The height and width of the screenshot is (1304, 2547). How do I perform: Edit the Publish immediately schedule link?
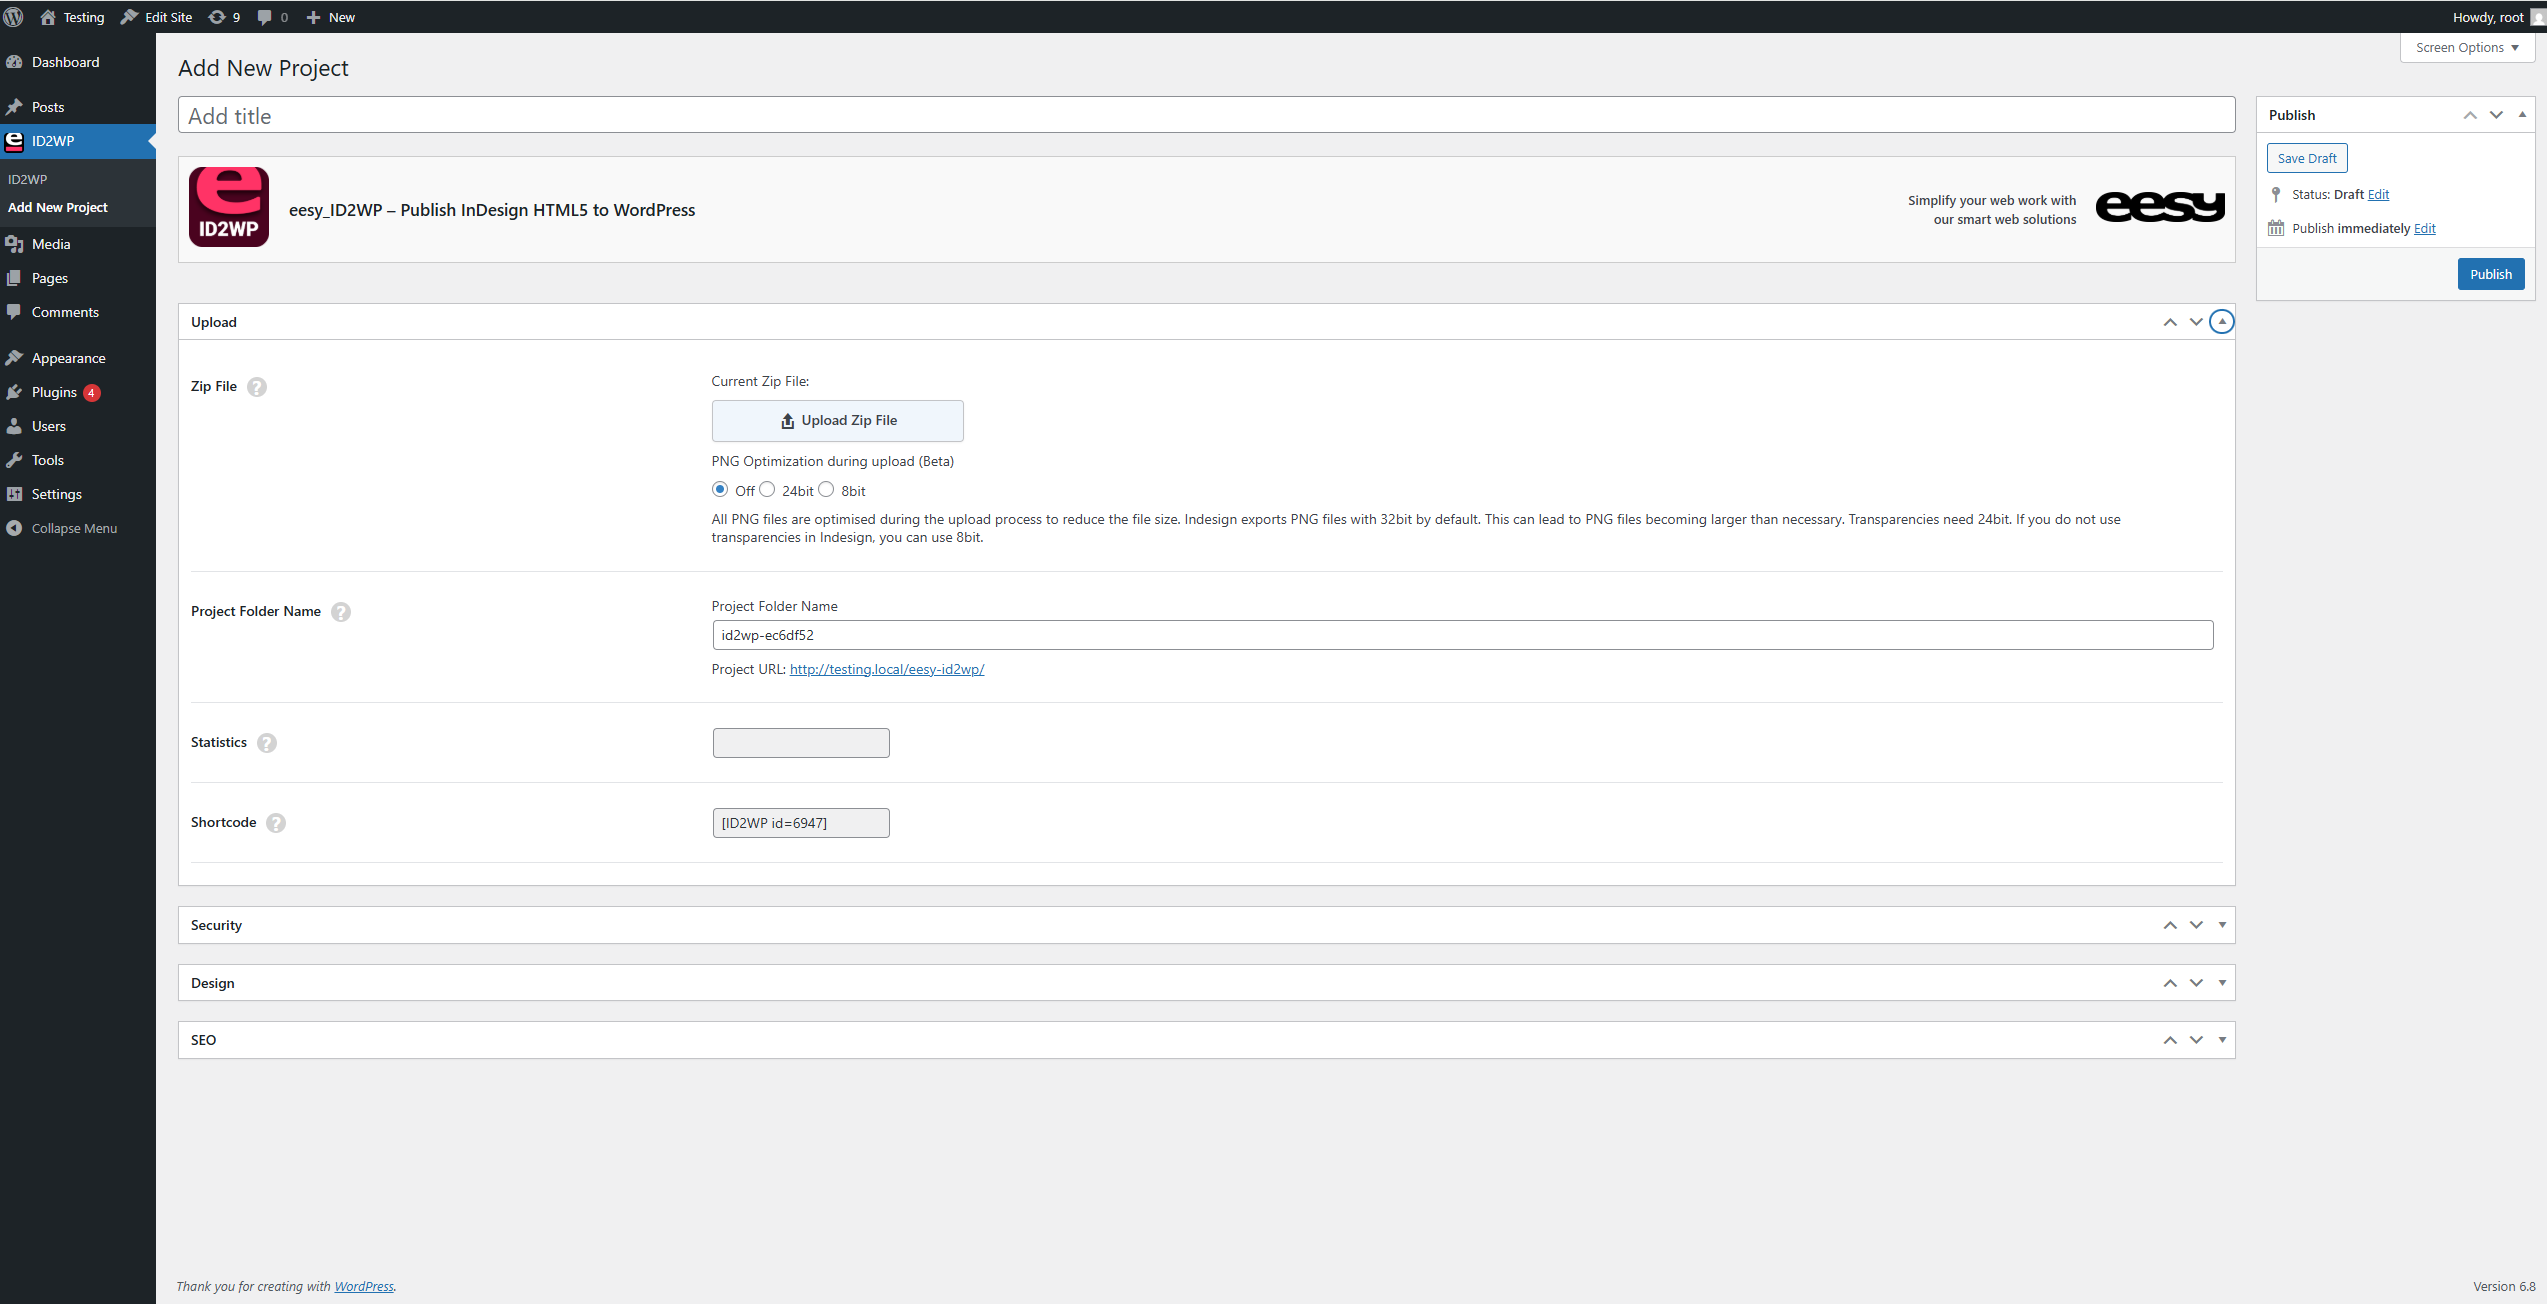coord(2425,228)
